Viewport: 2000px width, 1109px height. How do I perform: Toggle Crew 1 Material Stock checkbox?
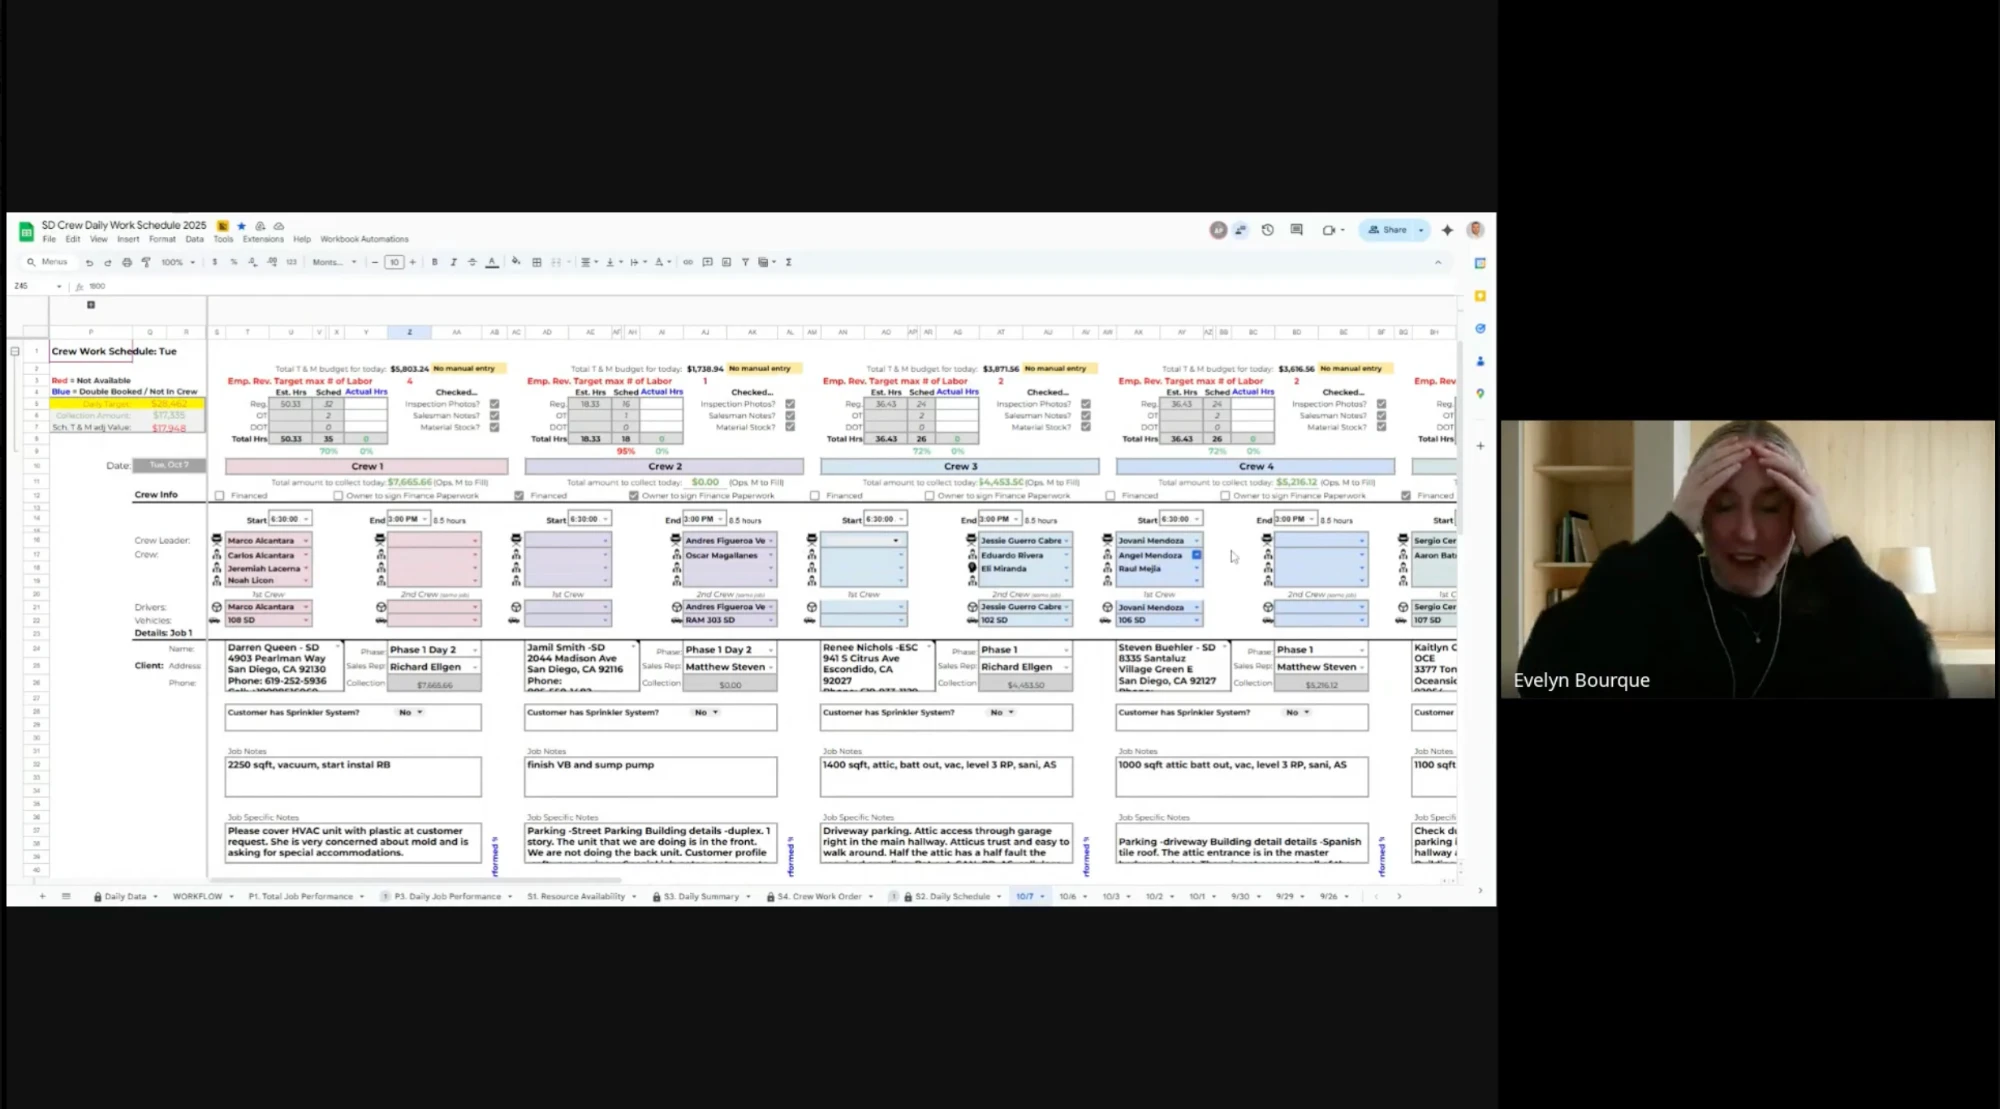tap(494, 427)
